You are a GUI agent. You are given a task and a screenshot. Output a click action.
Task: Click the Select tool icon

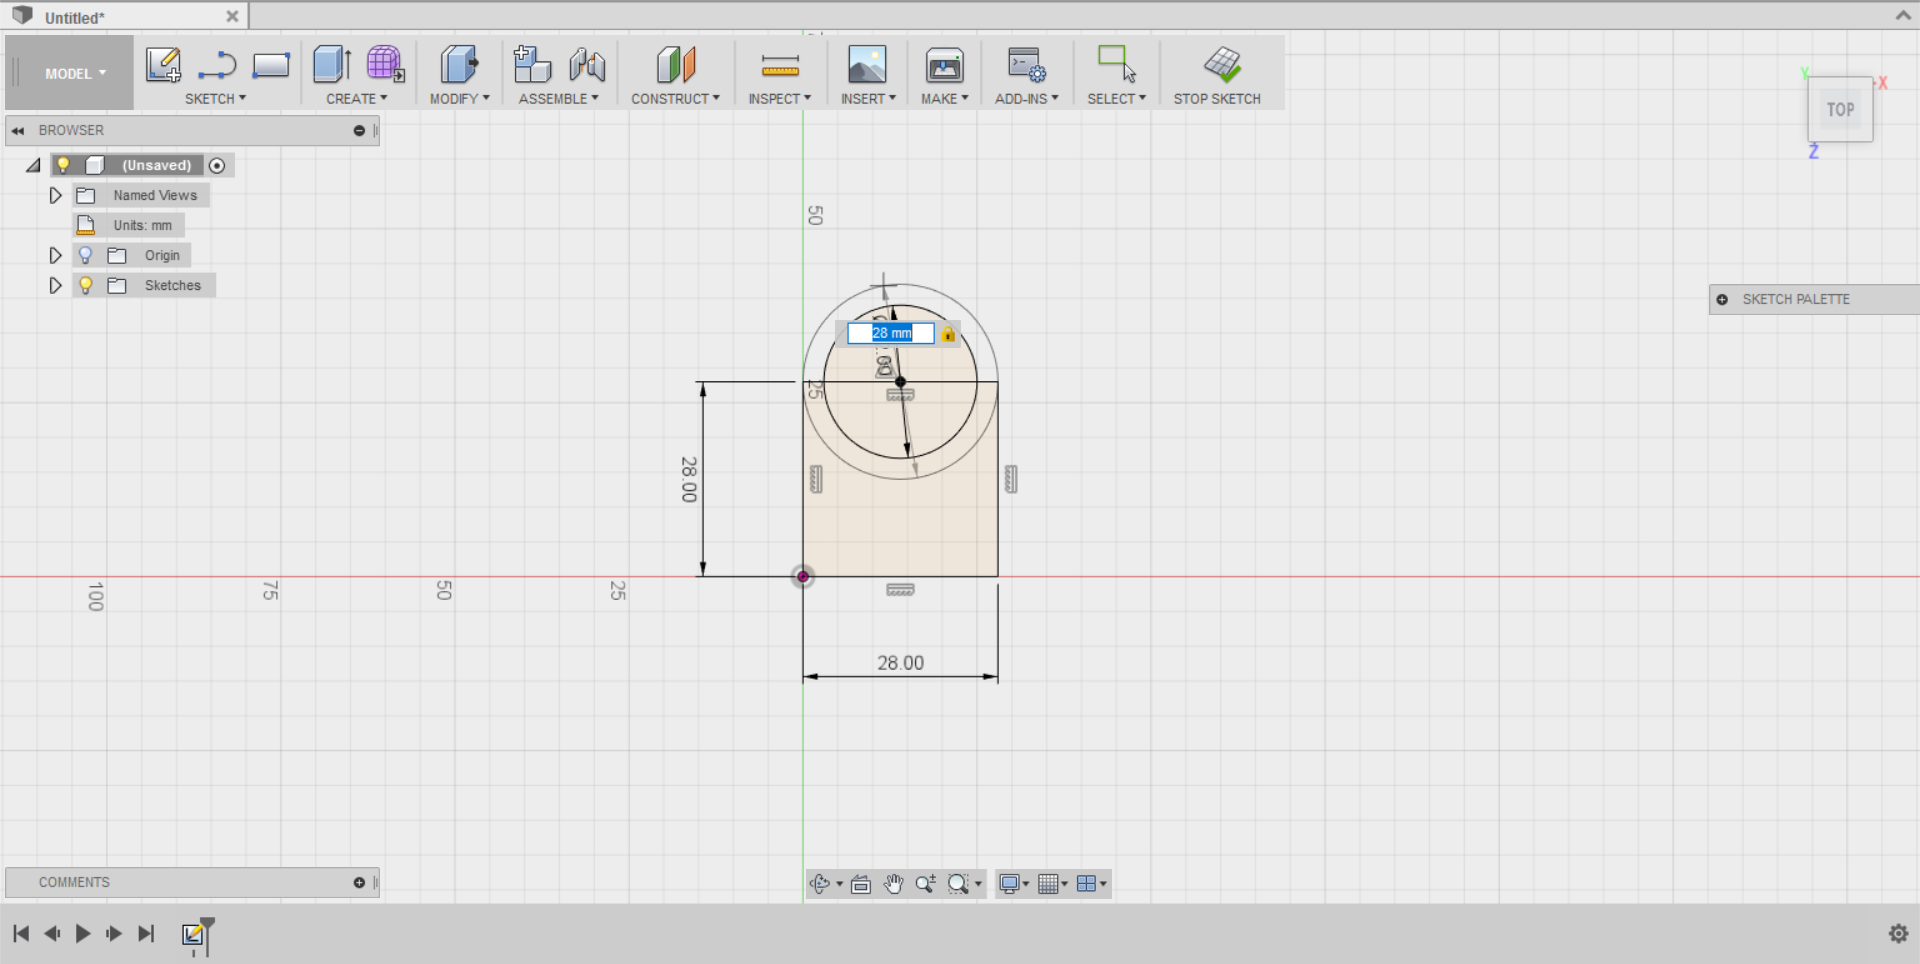1117,64
